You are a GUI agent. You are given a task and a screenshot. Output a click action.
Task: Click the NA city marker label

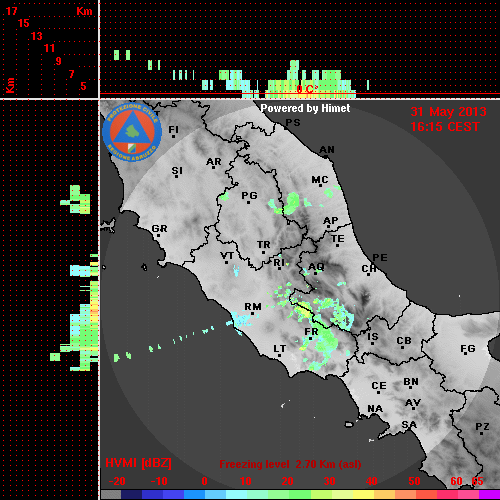pyautogui.click(x=375, y=409)
